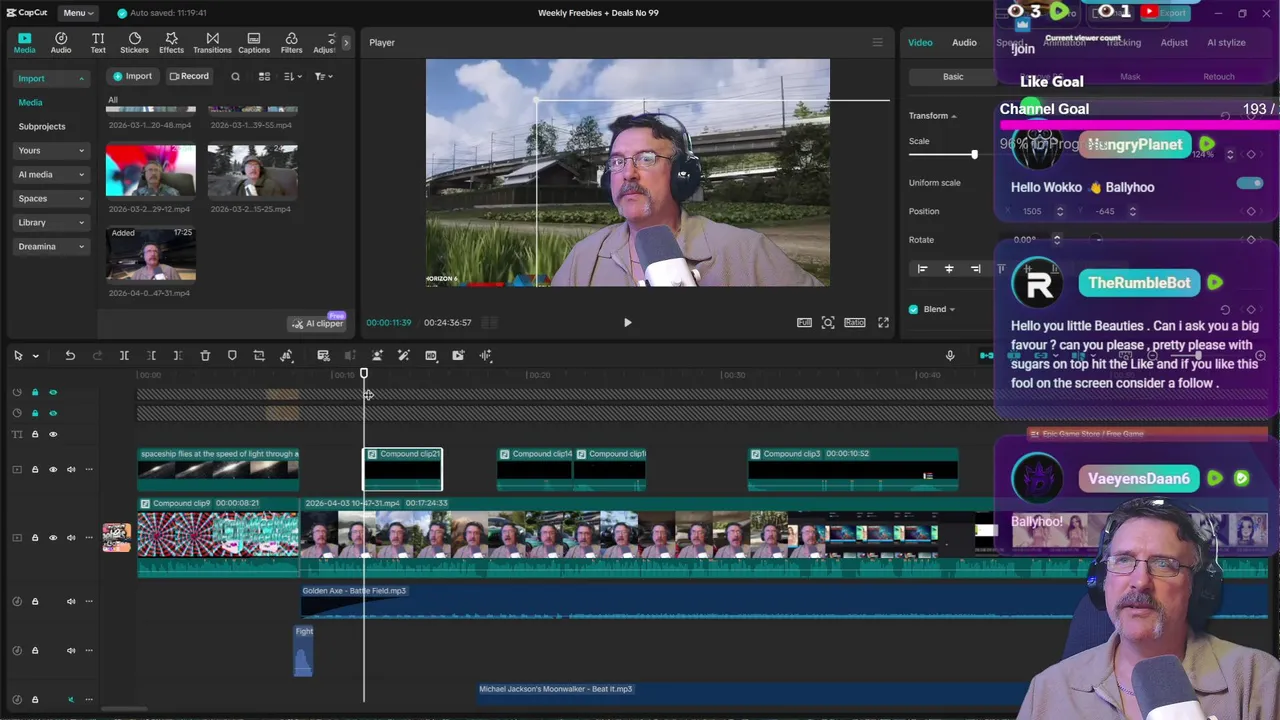Viewport: 1280px width, 720px height.
Task: Undo the last timeline action
Action: click(x=70, y=355)
